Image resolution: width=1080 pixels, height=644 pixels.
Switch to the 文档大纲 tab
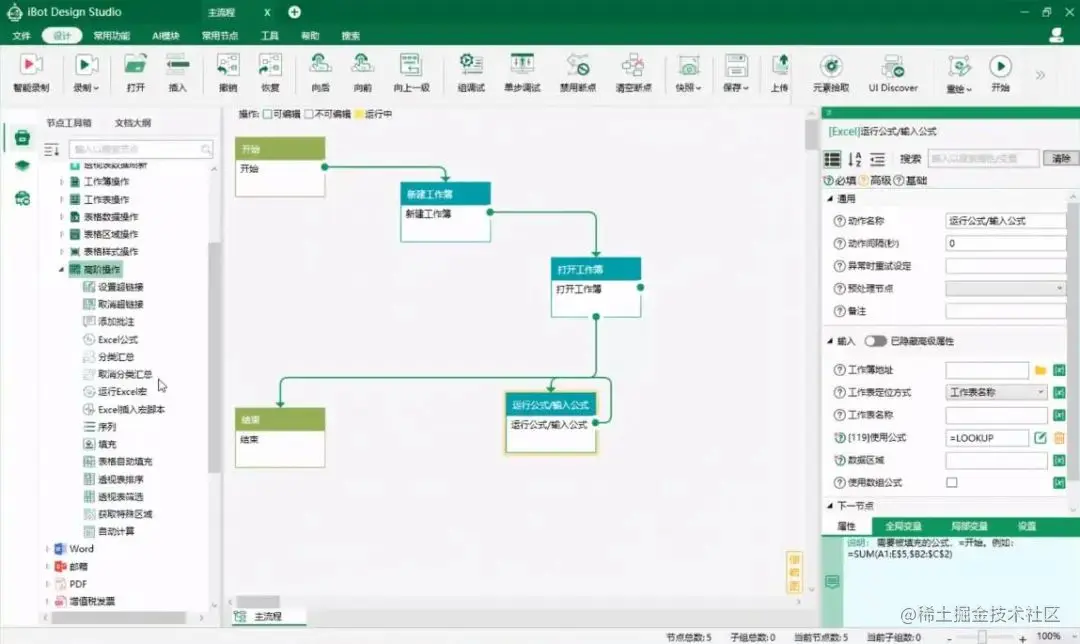point(133,123)
